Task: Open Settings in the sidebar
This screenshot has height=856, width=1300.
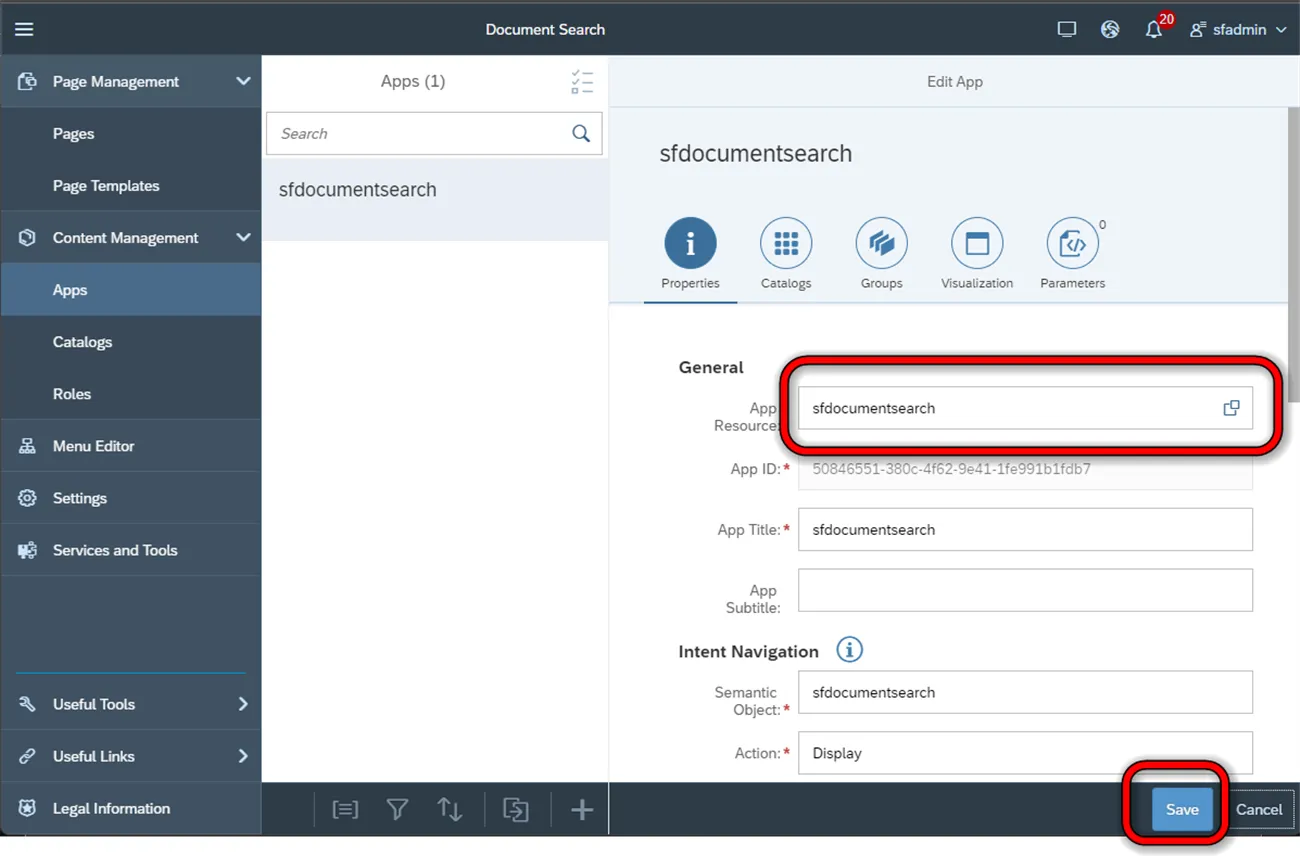Action: point(131,497)
